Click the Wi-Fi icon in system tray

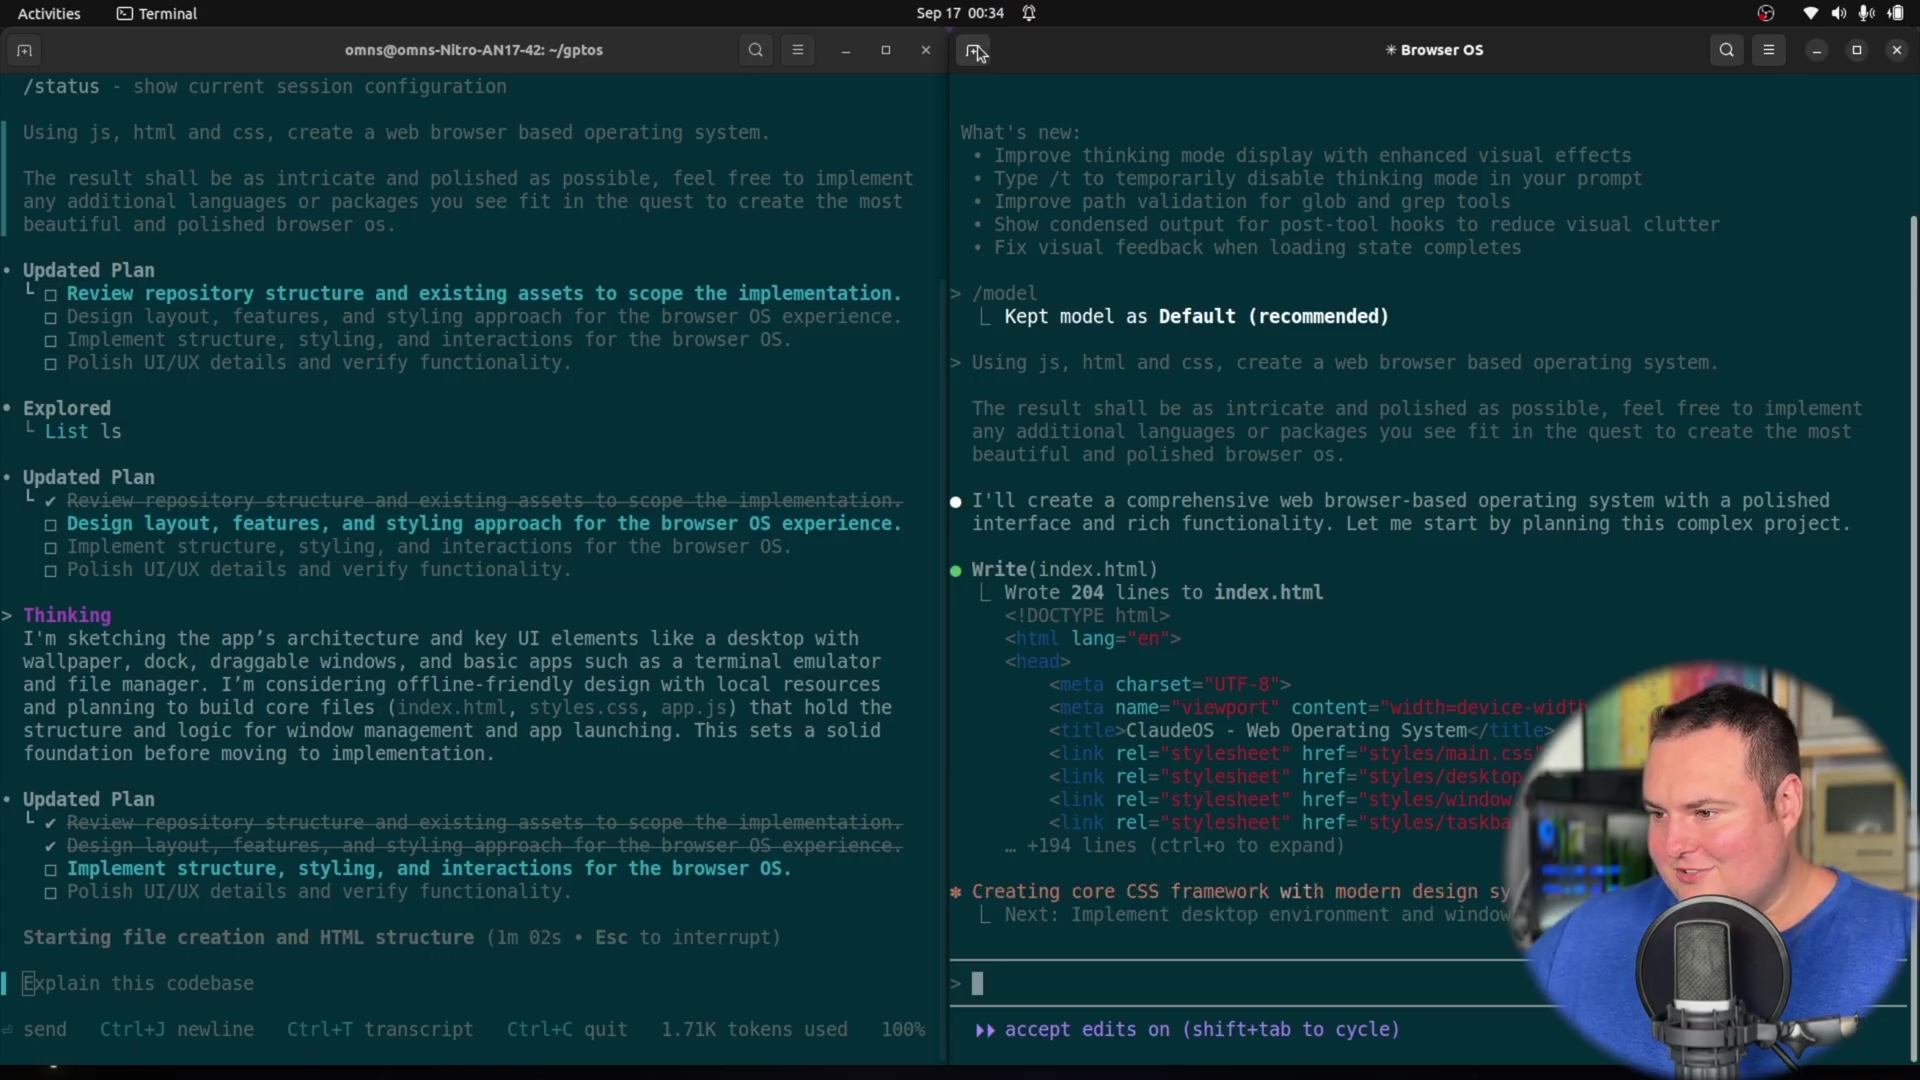pyautogui.click(x=1811, y=13)
